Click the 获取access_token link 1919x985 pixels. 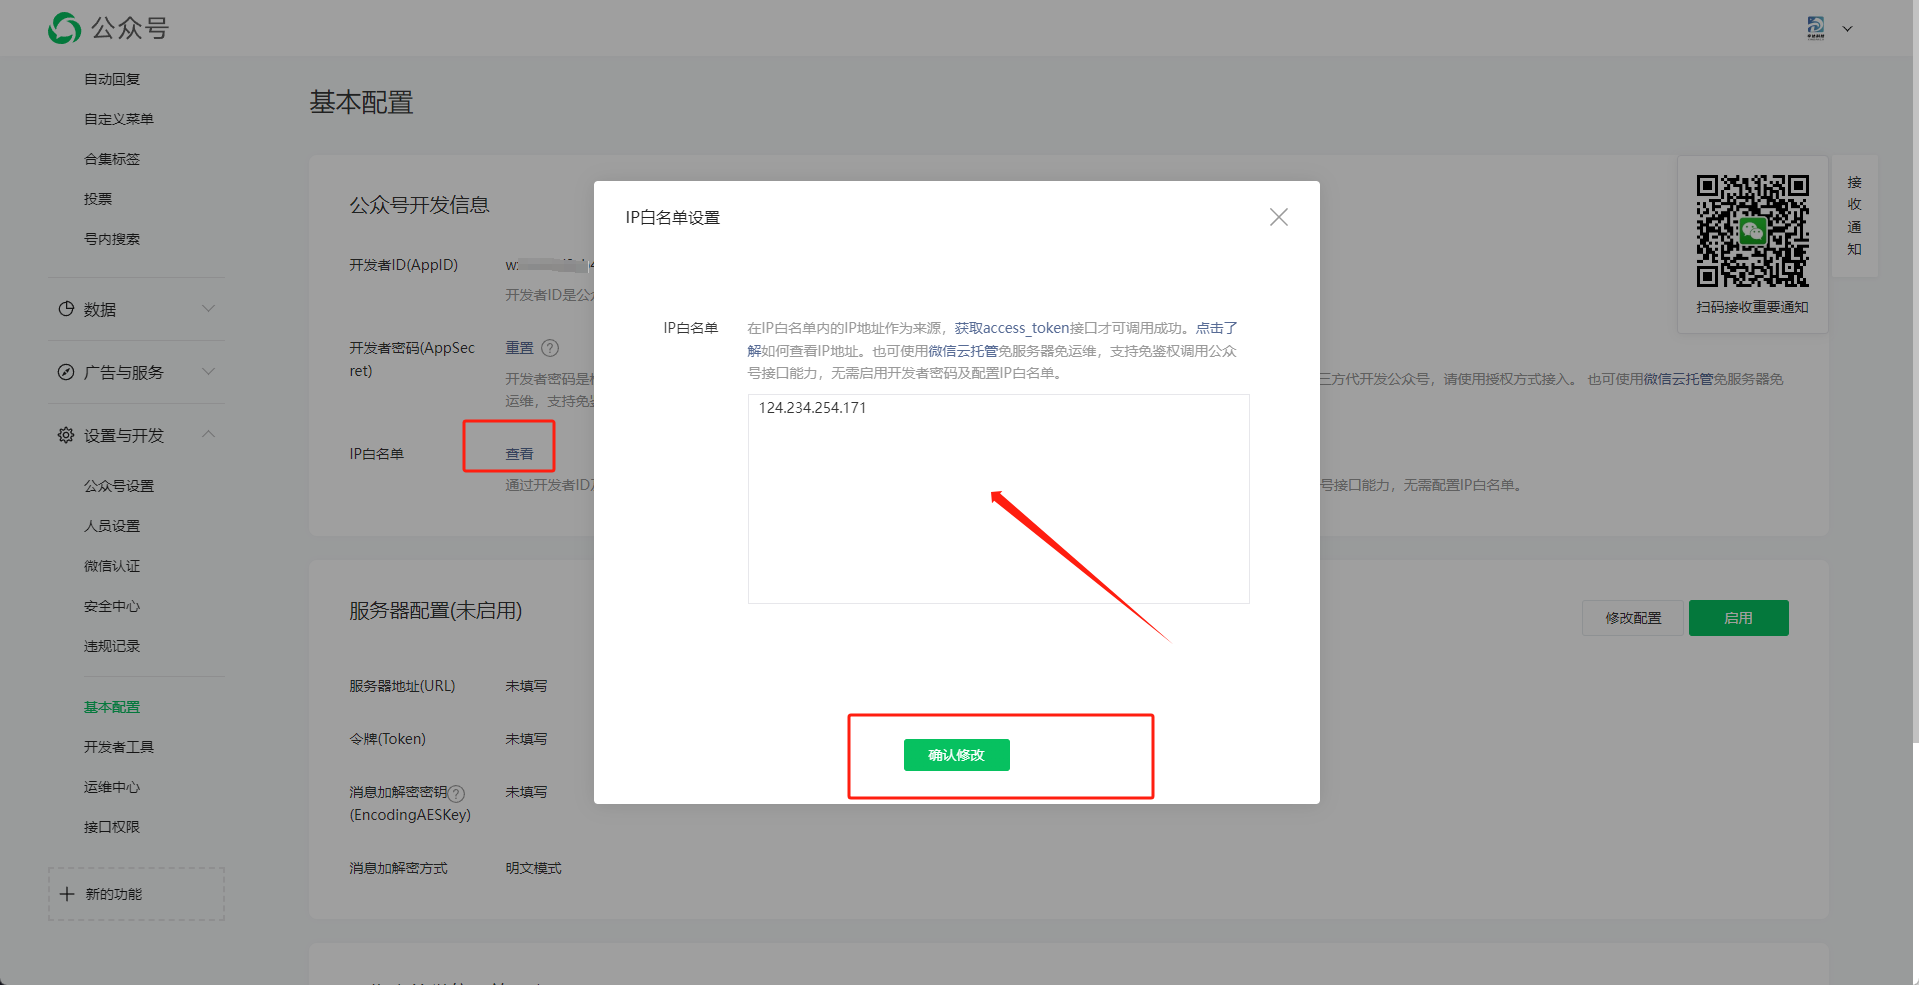[x=1011, y=328]
